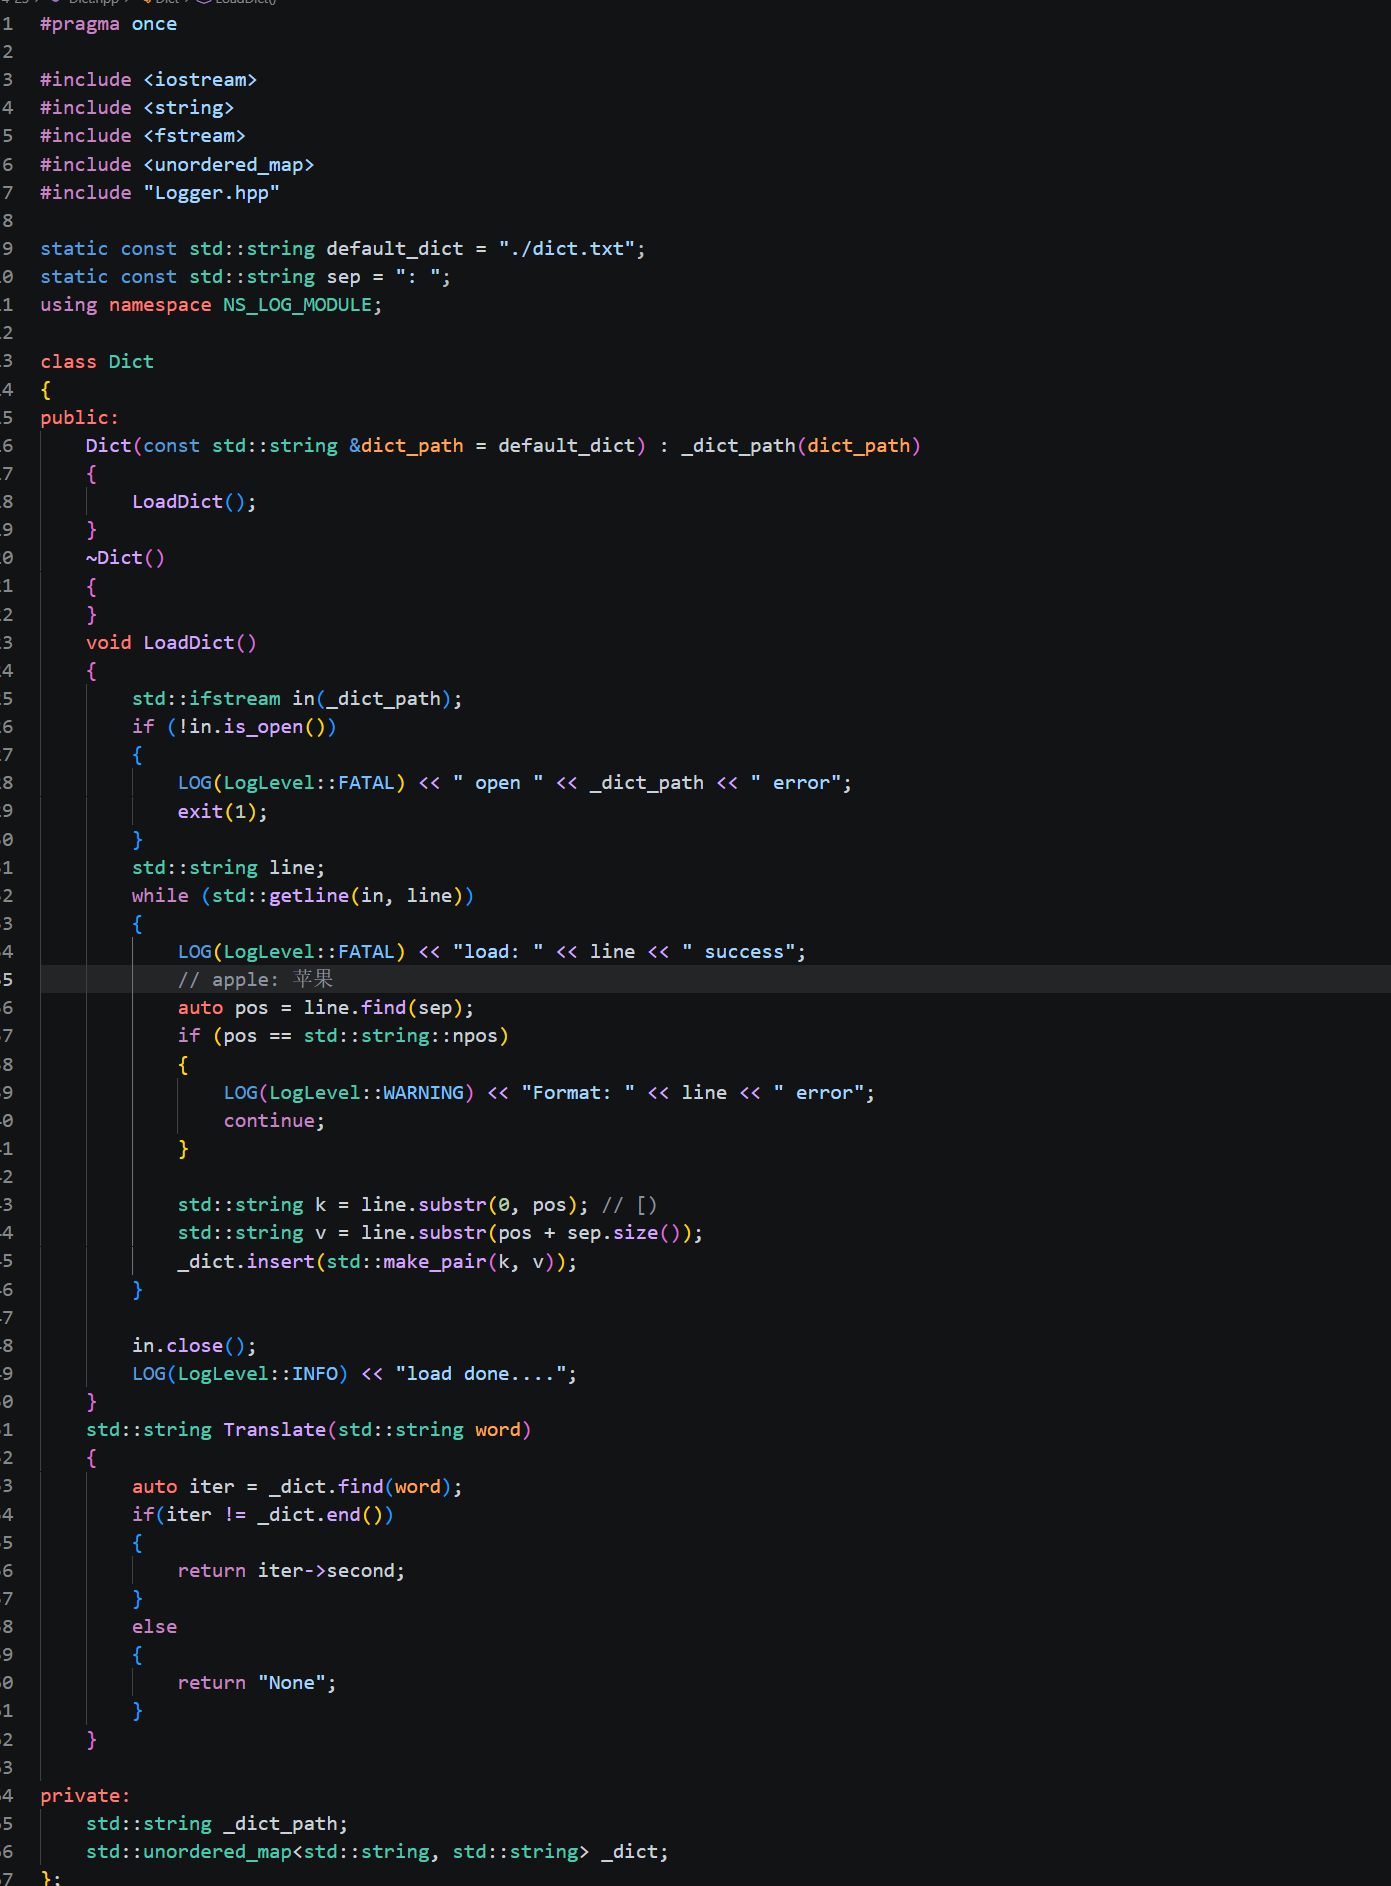Viewport: 1391px width, 1886px height.
Task: Click '_dict.insert' call
Action: (x=246, y=1262)
